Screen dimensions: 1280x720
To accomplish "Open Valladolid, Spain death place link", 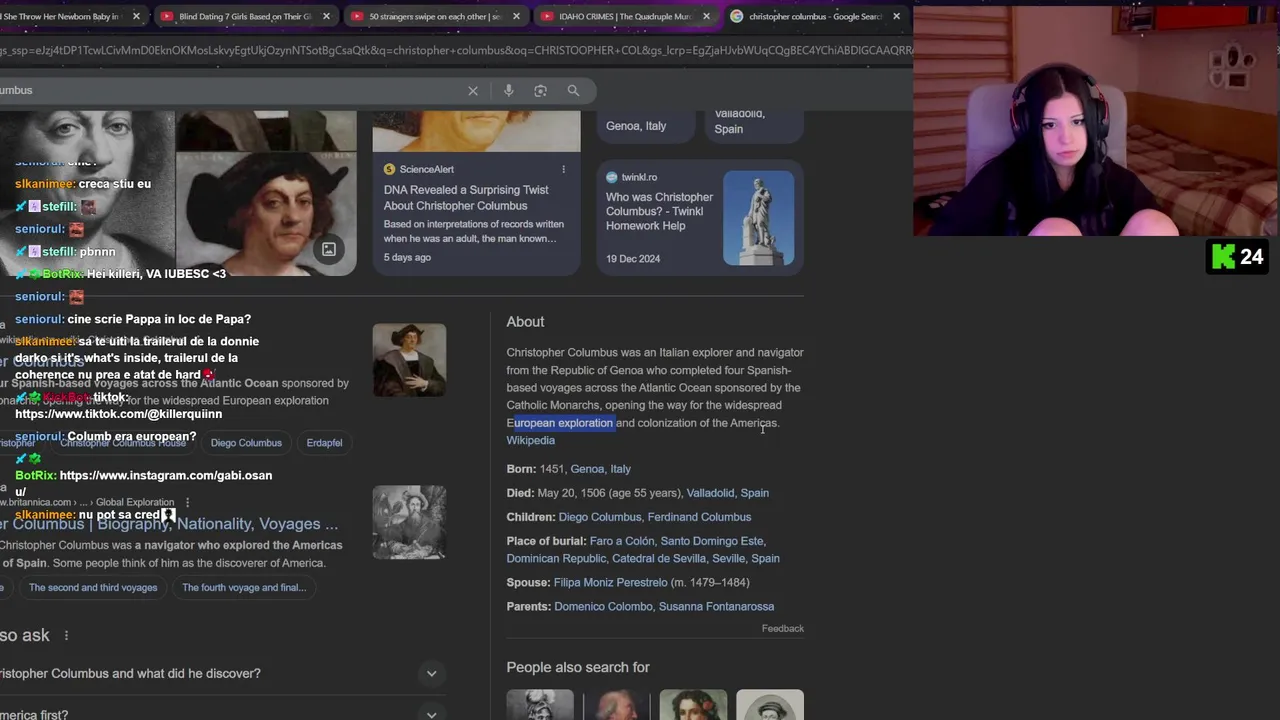I will 727,493.
